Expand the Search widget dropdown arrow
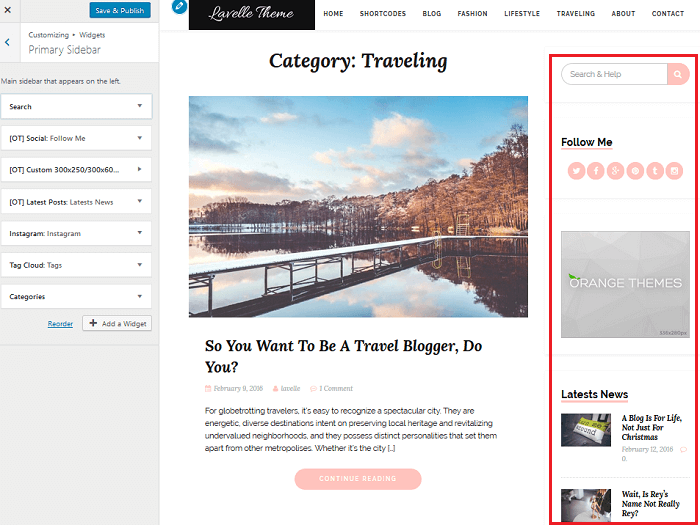Viewport: 700px width, 525px height. pos(140,106)
